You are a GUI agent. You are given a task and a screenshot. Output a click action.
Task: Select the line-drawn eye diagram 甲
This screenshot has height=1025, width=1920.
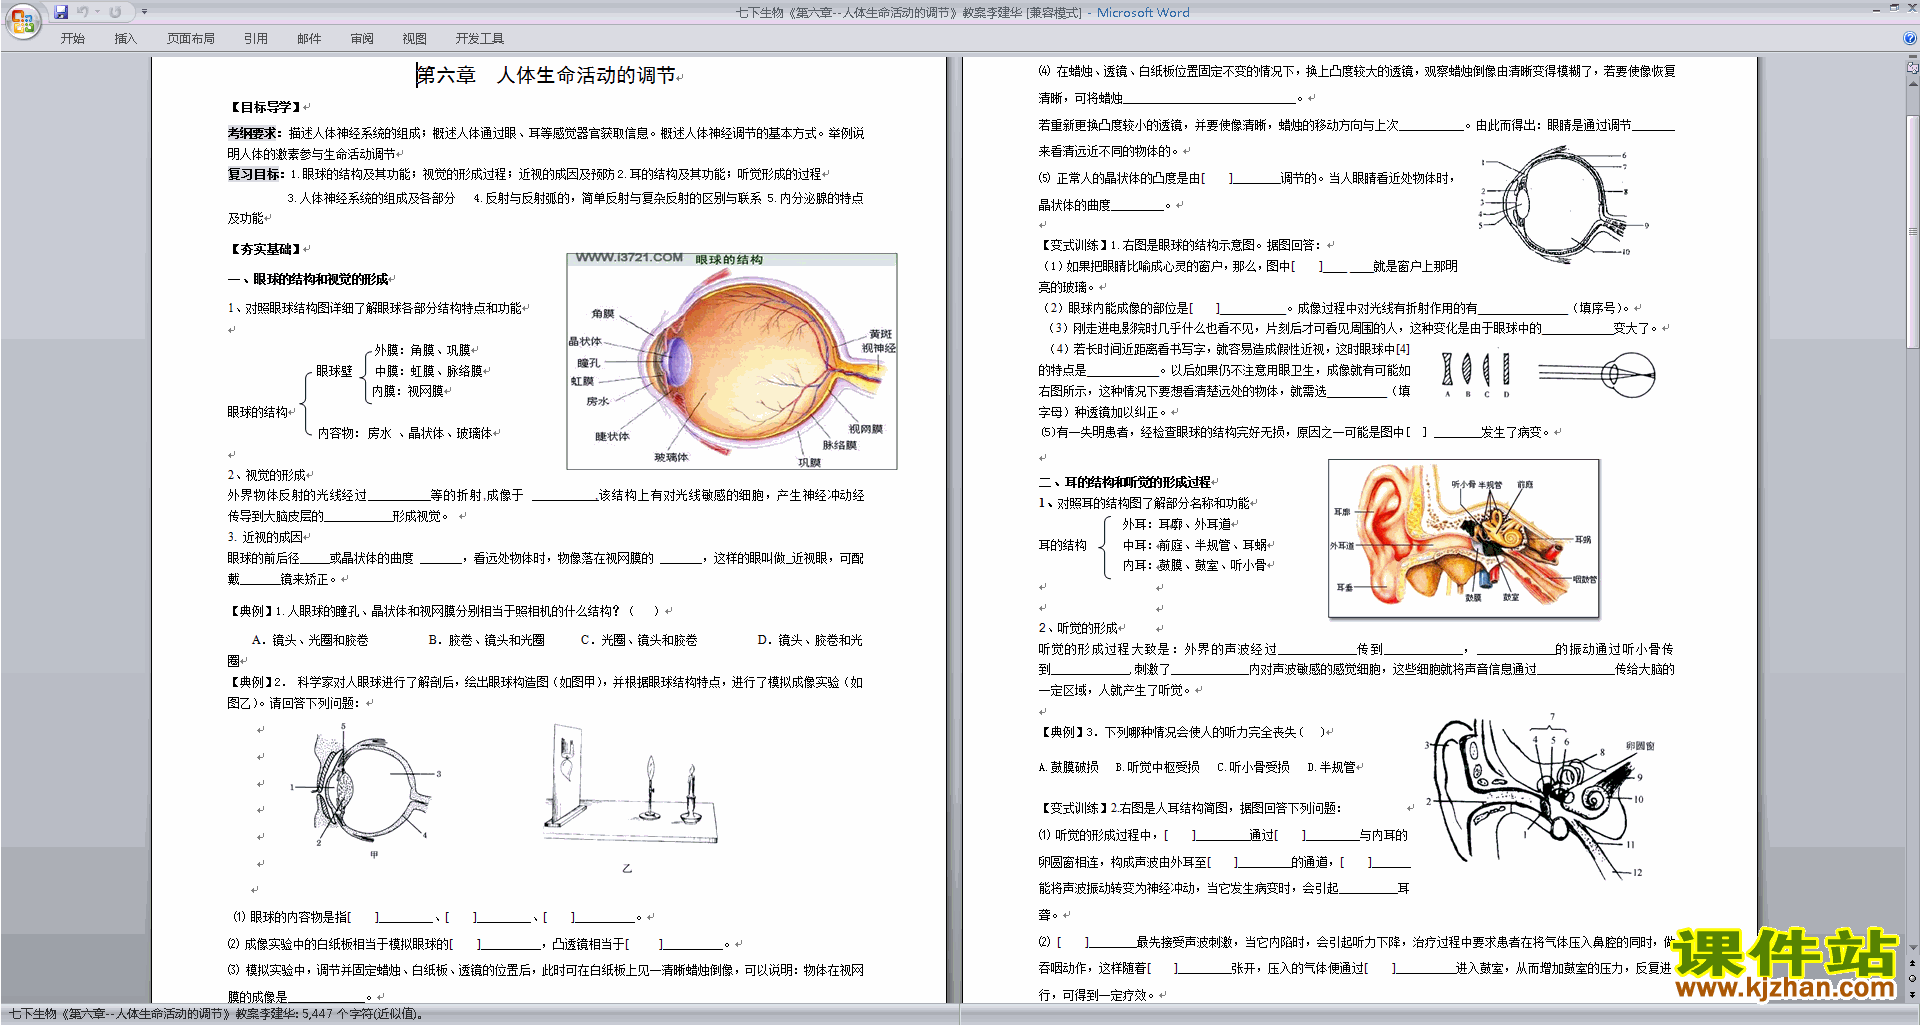365,790
